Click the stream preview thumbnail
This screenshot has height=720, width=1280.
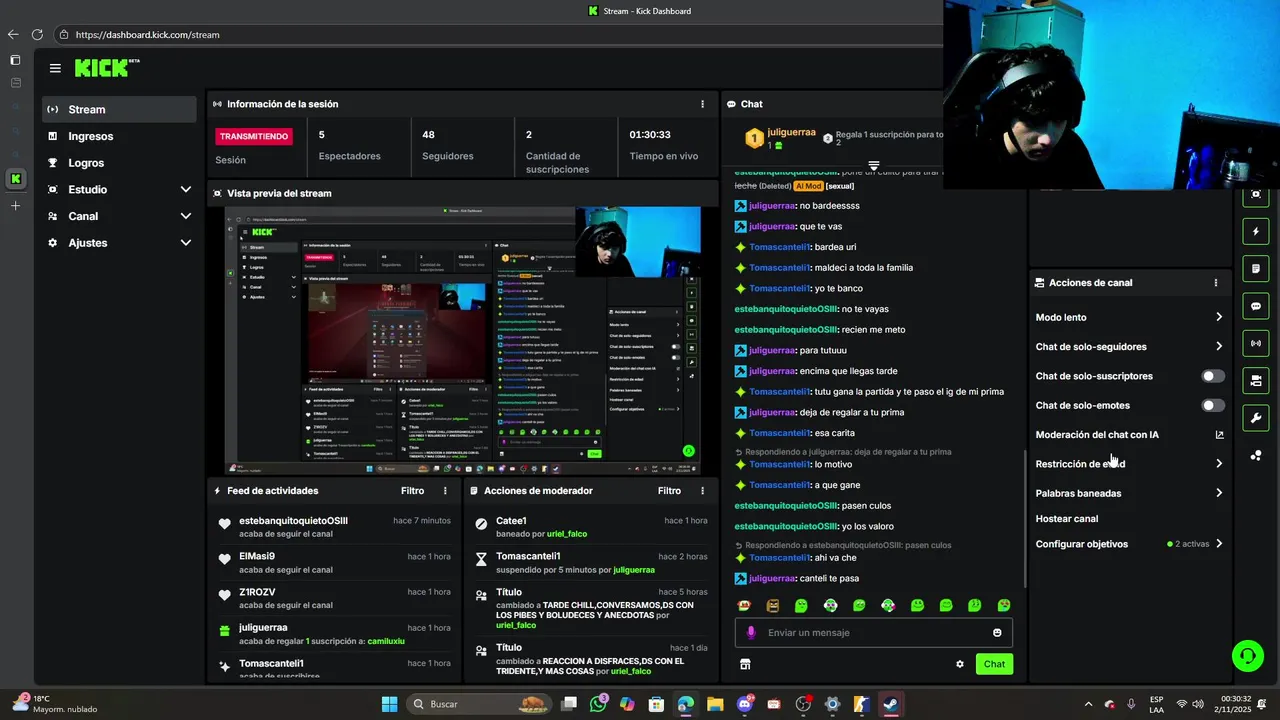[x=462, y=341]
